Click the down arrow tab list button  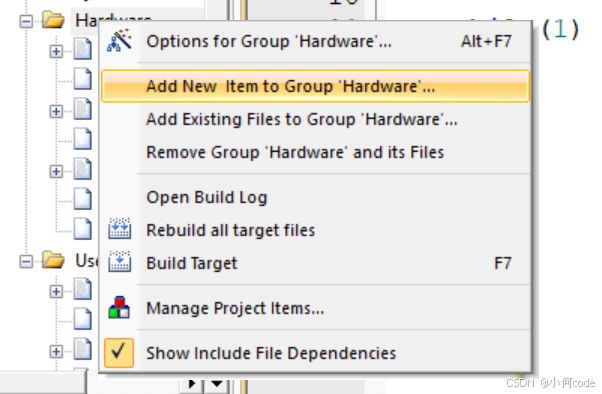click(x=217, y=383)
